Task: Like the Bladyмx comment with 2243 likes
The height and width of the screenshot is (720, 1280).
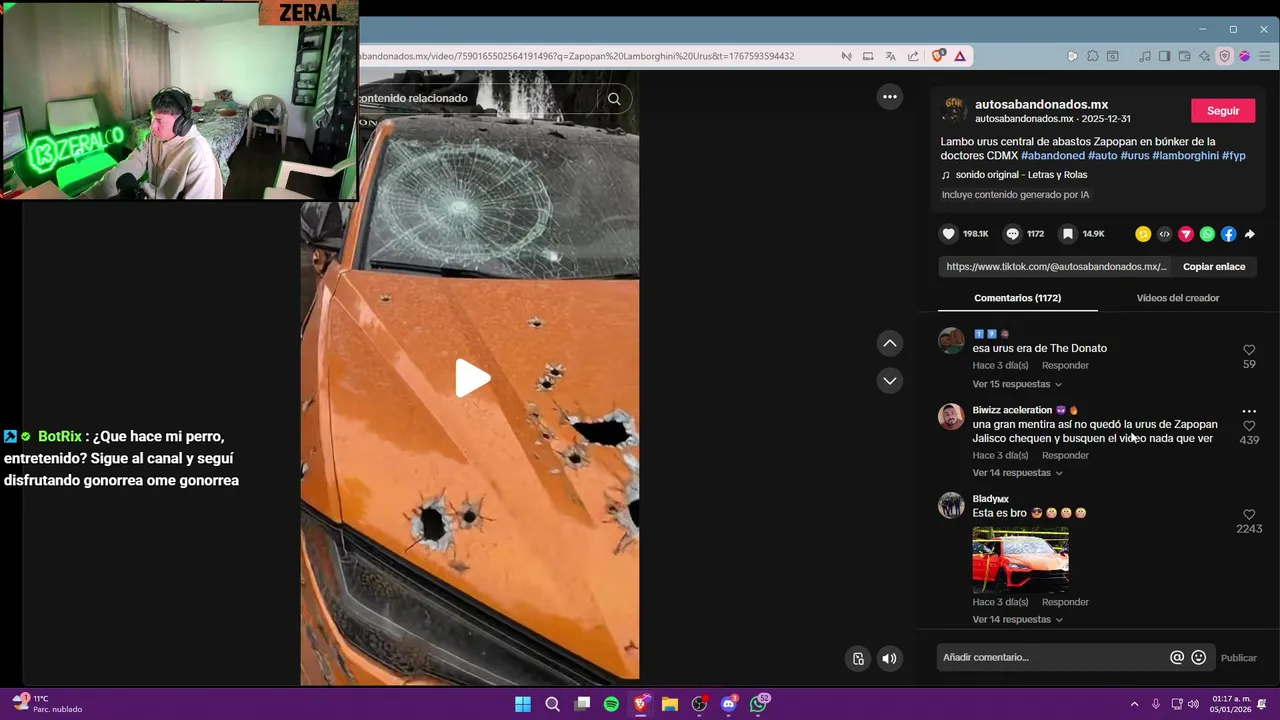Action: [x=1249, y=515]
